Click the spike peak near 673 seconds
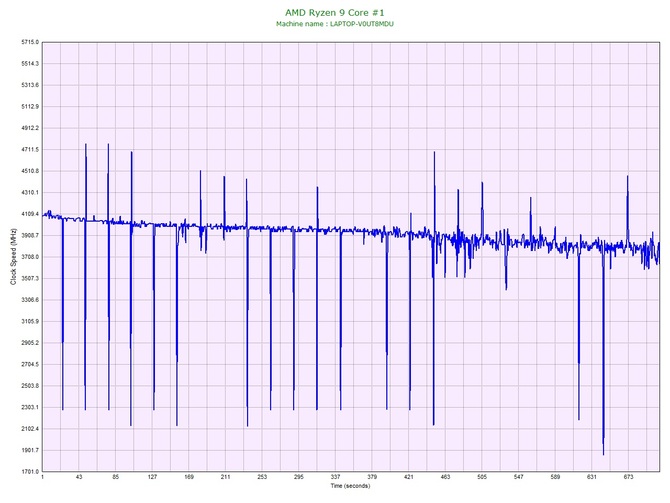This screenshot has height=503, width=670. [627, 176]
